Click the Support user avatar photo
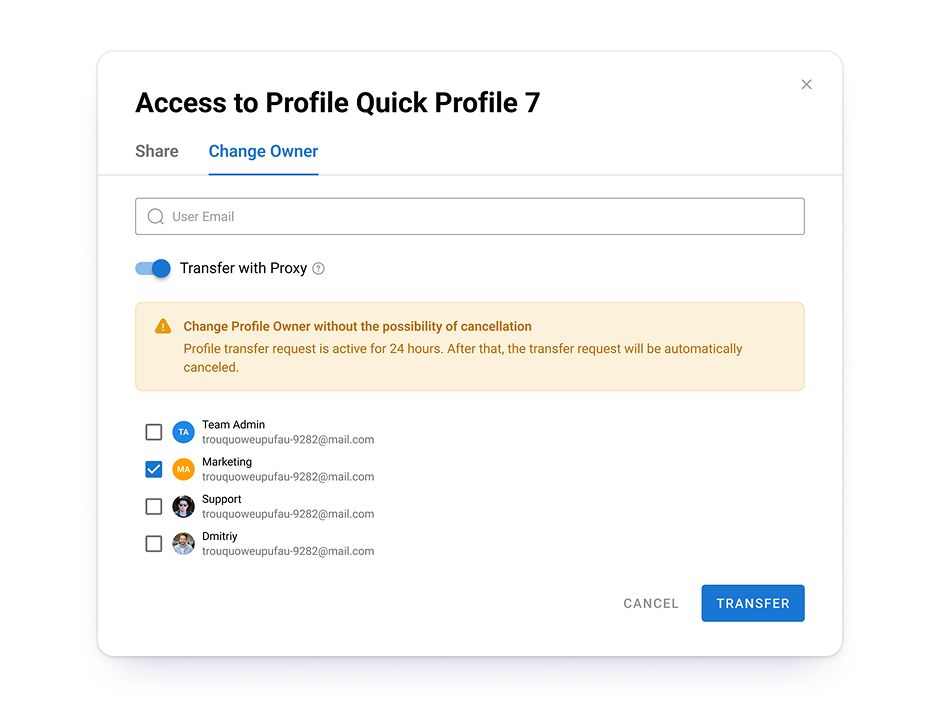This screenshot has height=708, width=940. coord(183,507)
